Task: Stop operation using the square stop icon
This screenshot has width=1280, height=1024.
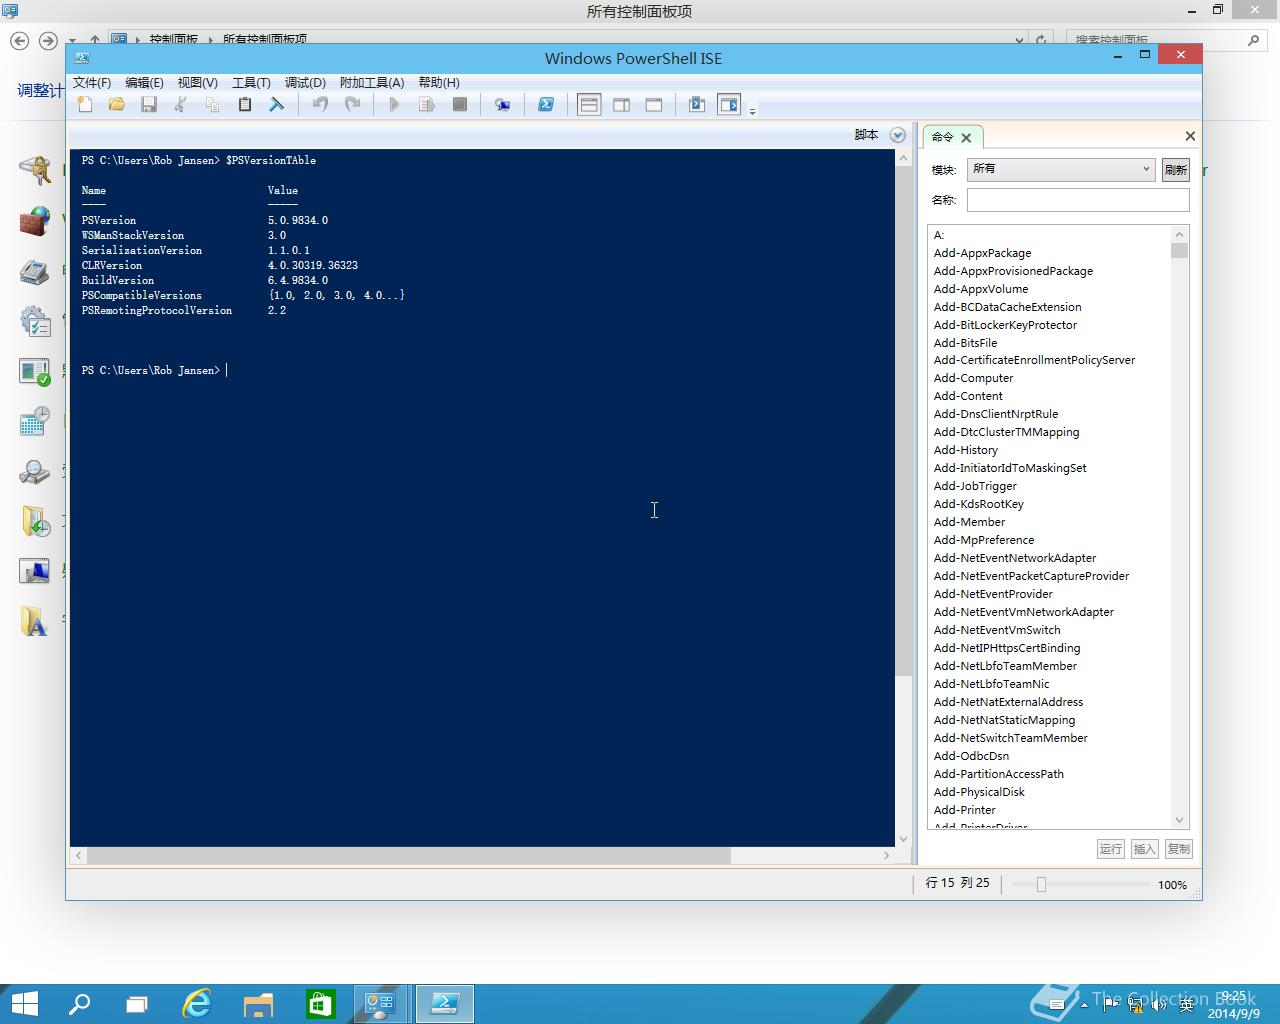Action: (460, 104)
